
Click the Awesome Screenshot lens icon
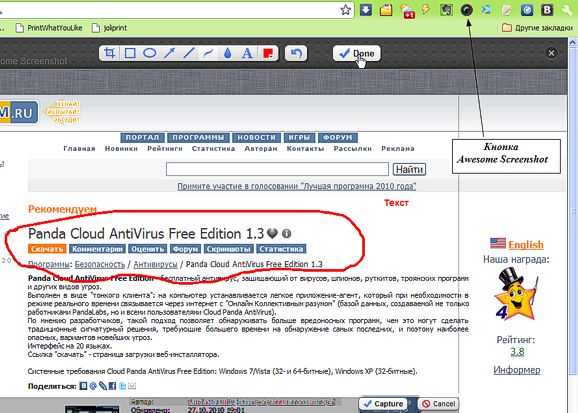466,10
